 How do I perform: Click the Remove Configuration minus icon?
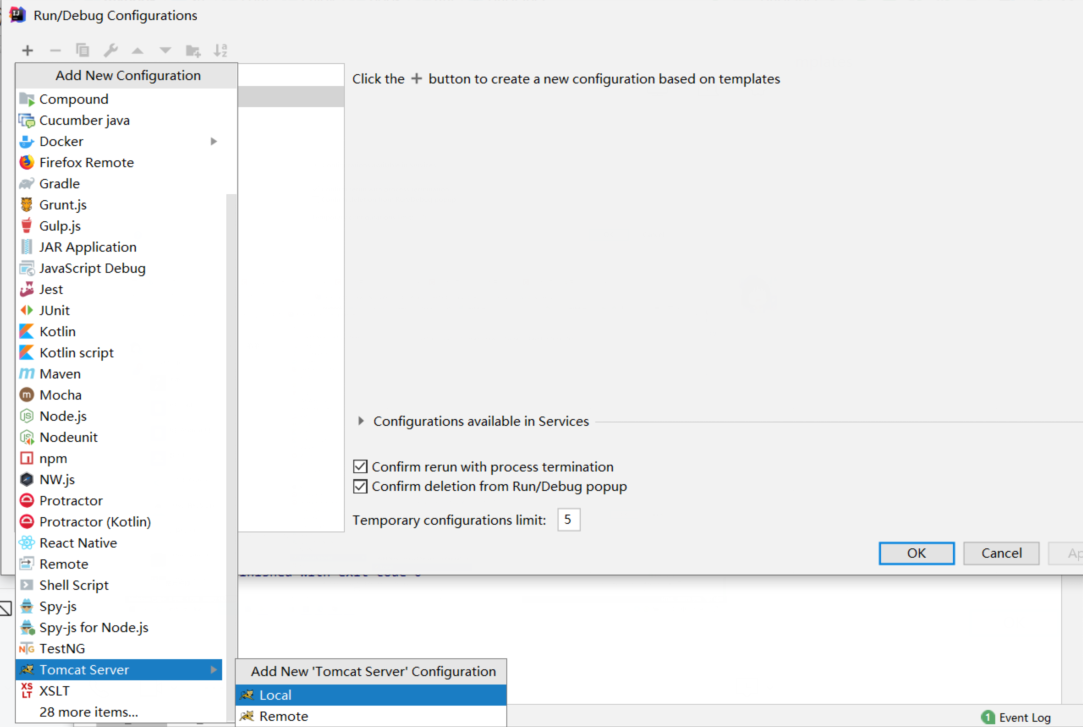click(55, 50)
